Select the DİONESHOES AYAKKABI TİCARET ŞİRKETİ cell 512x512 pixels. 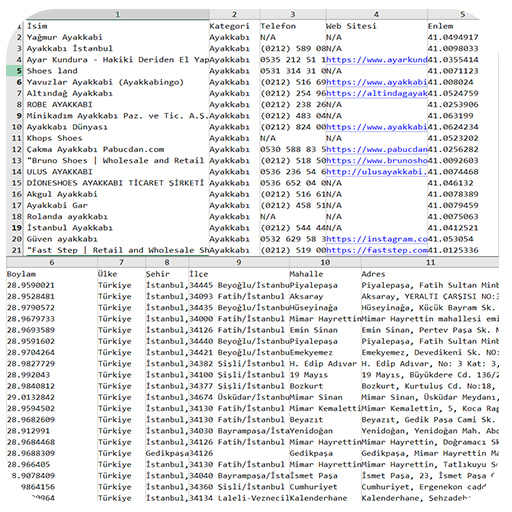[x=117, y=183]
